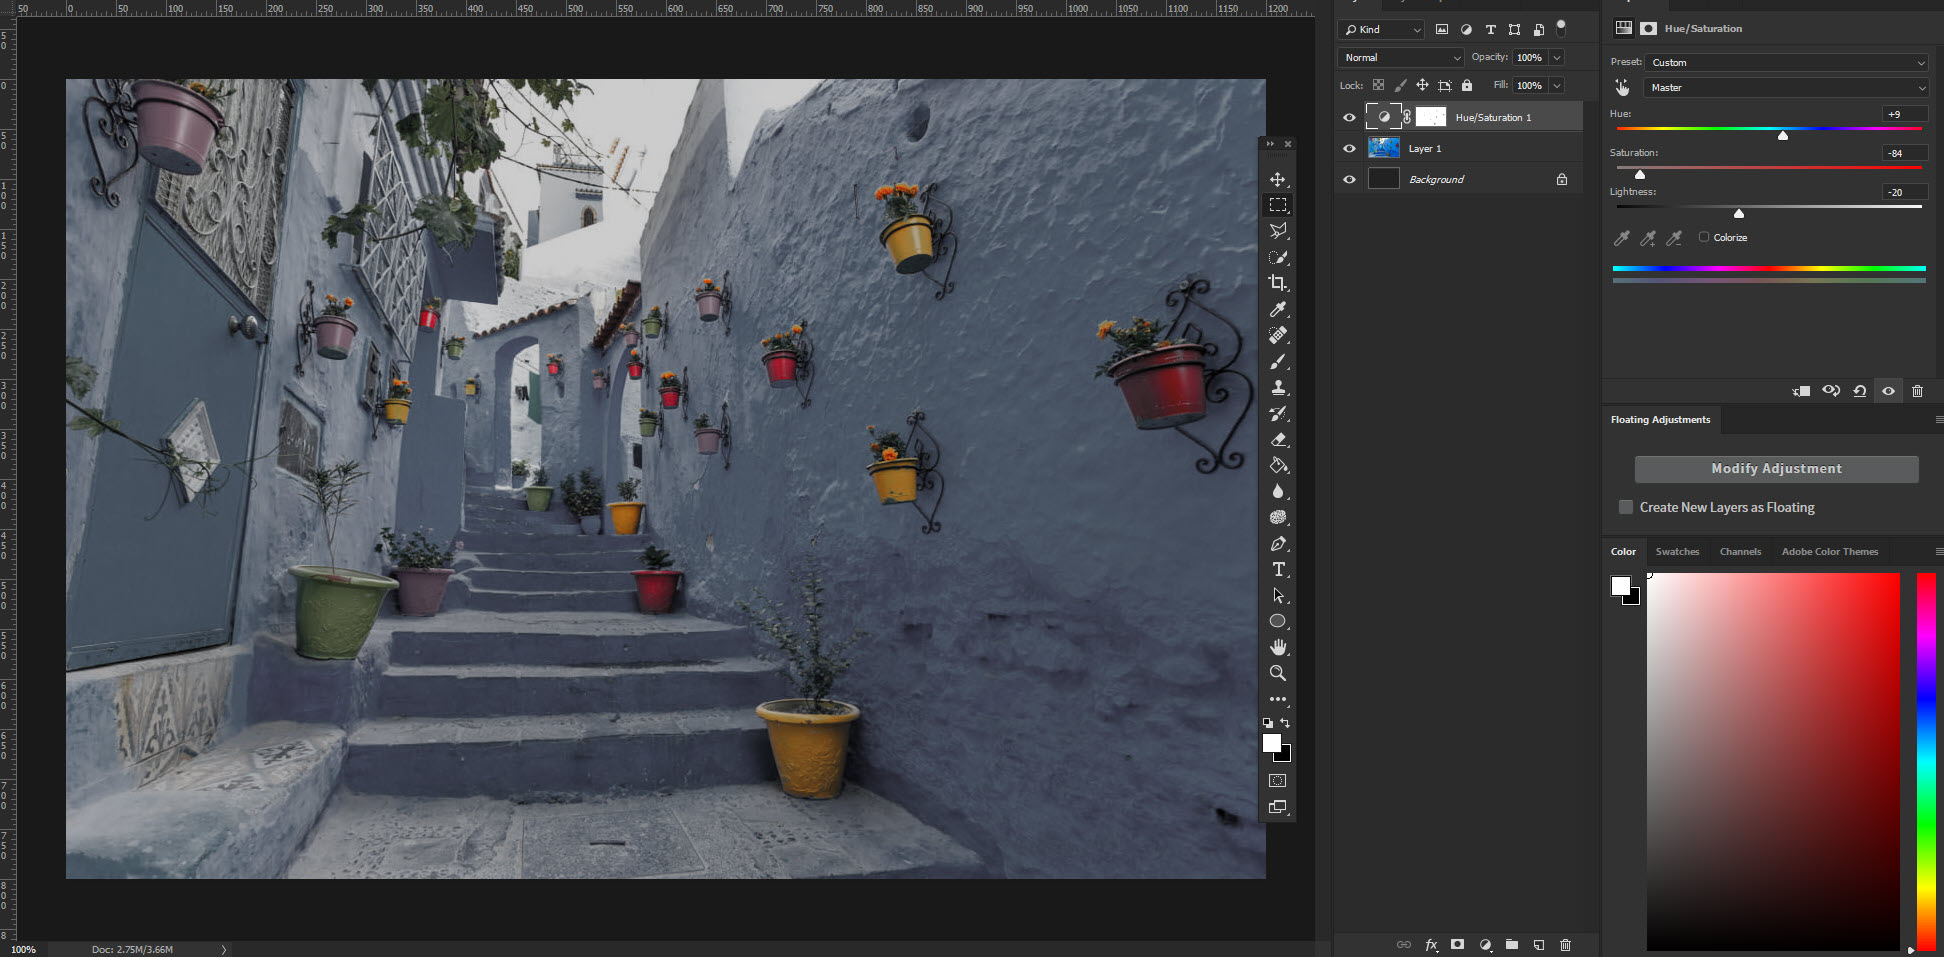Open the Kind layer filter dropdown
The height and width of the screenshot is (957, 1944).
click(1381, 29)
